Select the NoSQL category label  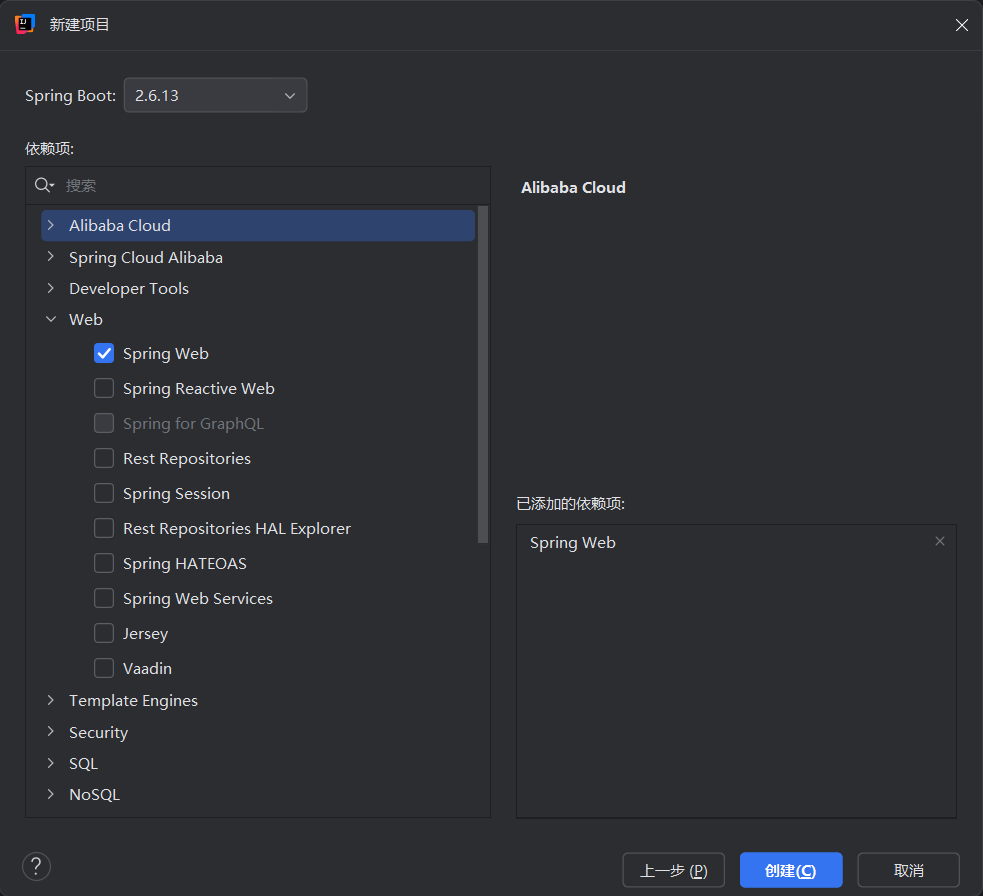point(95,794)
